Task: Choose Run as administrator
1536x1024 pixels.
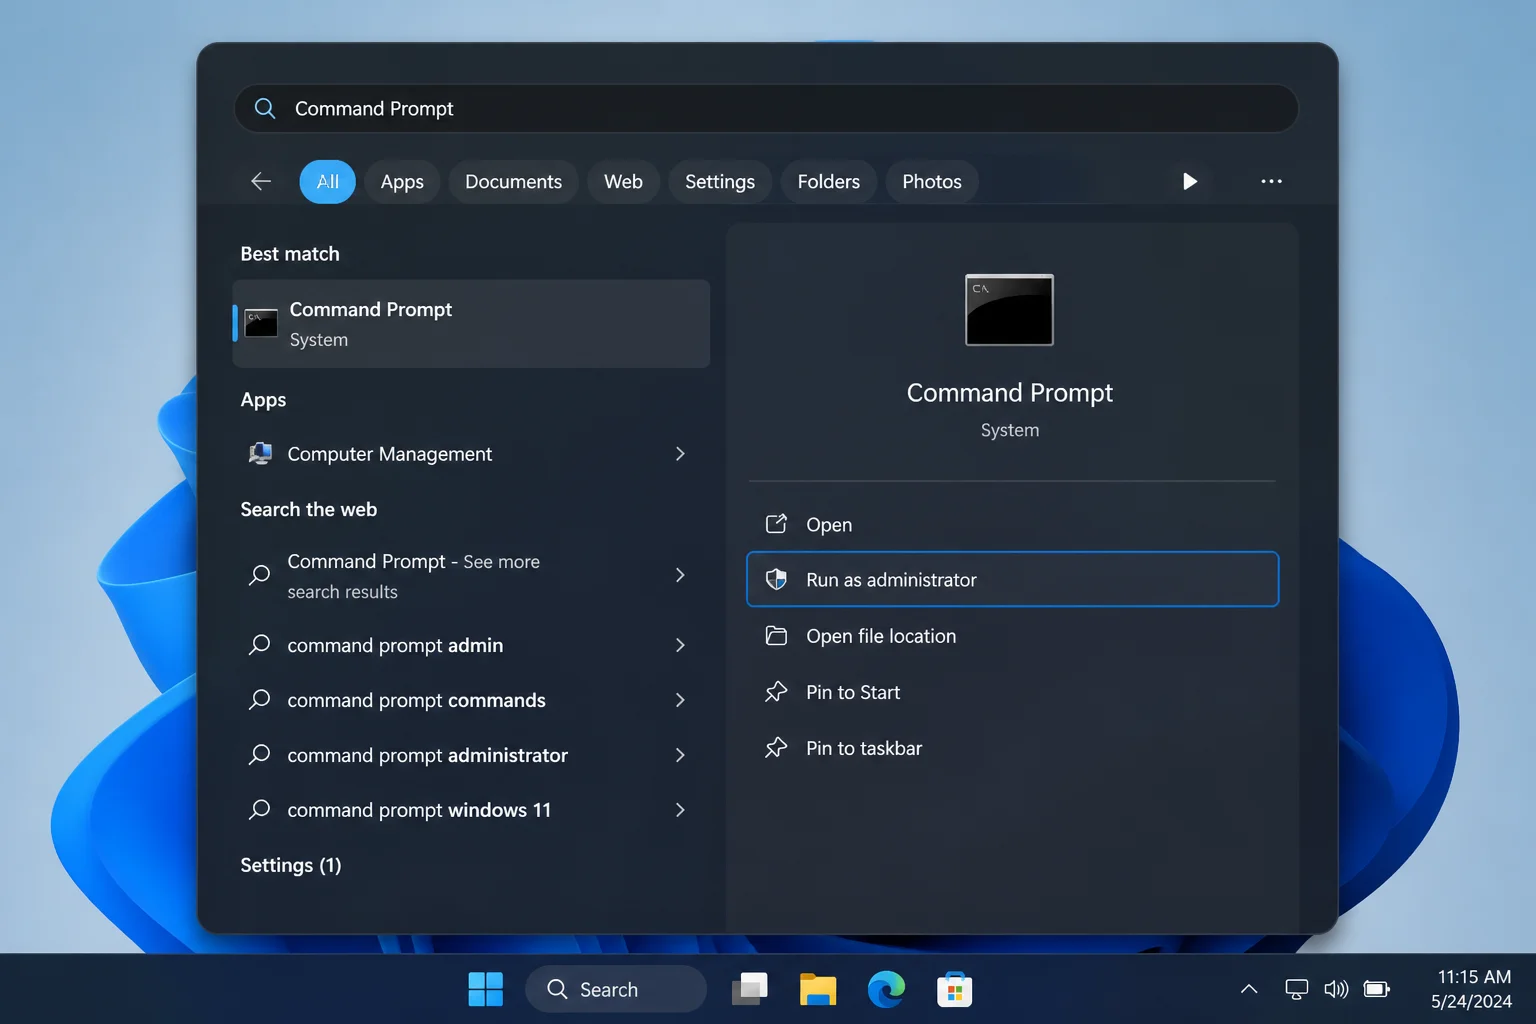Action: click(x=1012, y=579)
